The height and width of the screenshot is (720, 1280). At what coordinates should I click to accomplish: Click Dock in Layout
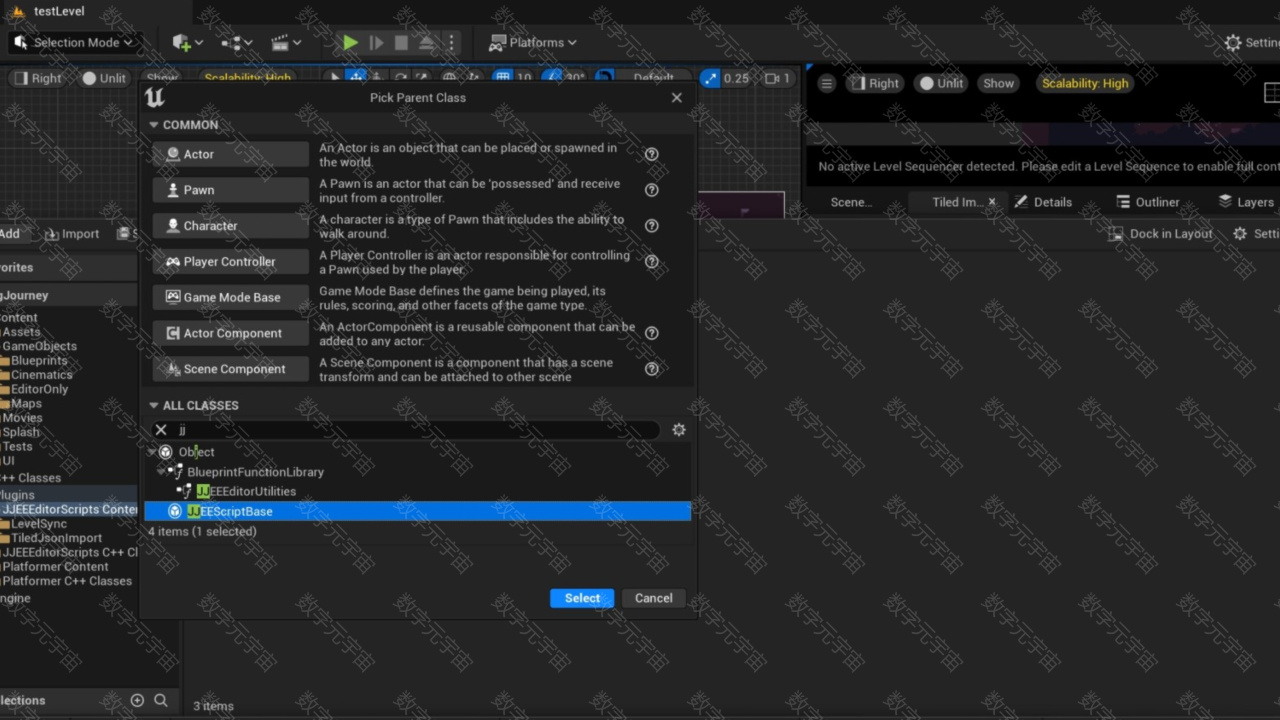pos(1160,234)
